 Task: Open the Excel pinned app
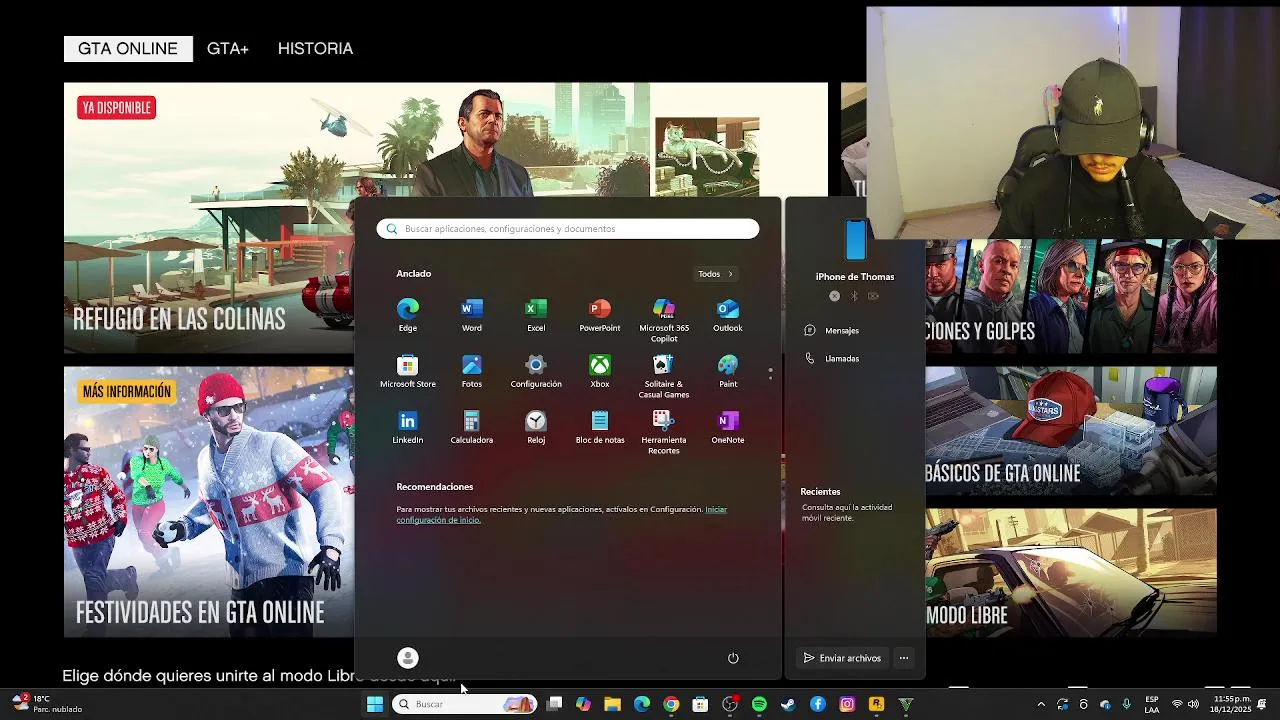coord(536,315)
